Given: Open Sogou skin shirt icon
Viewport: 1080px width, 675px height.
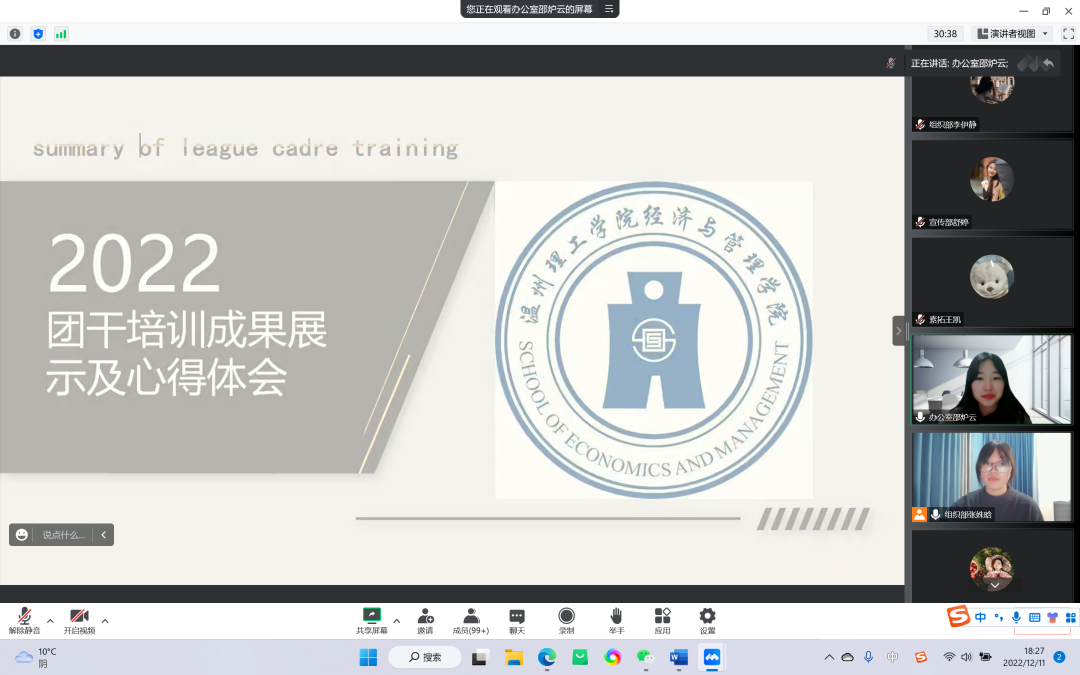Looking at the screenshot, I should 1052,617.
